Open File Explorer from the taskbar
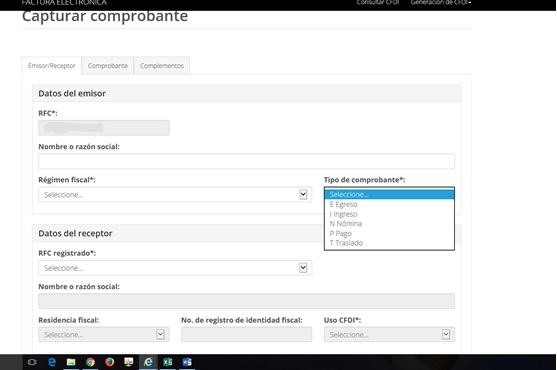557x370 pixels. [71, 362]
